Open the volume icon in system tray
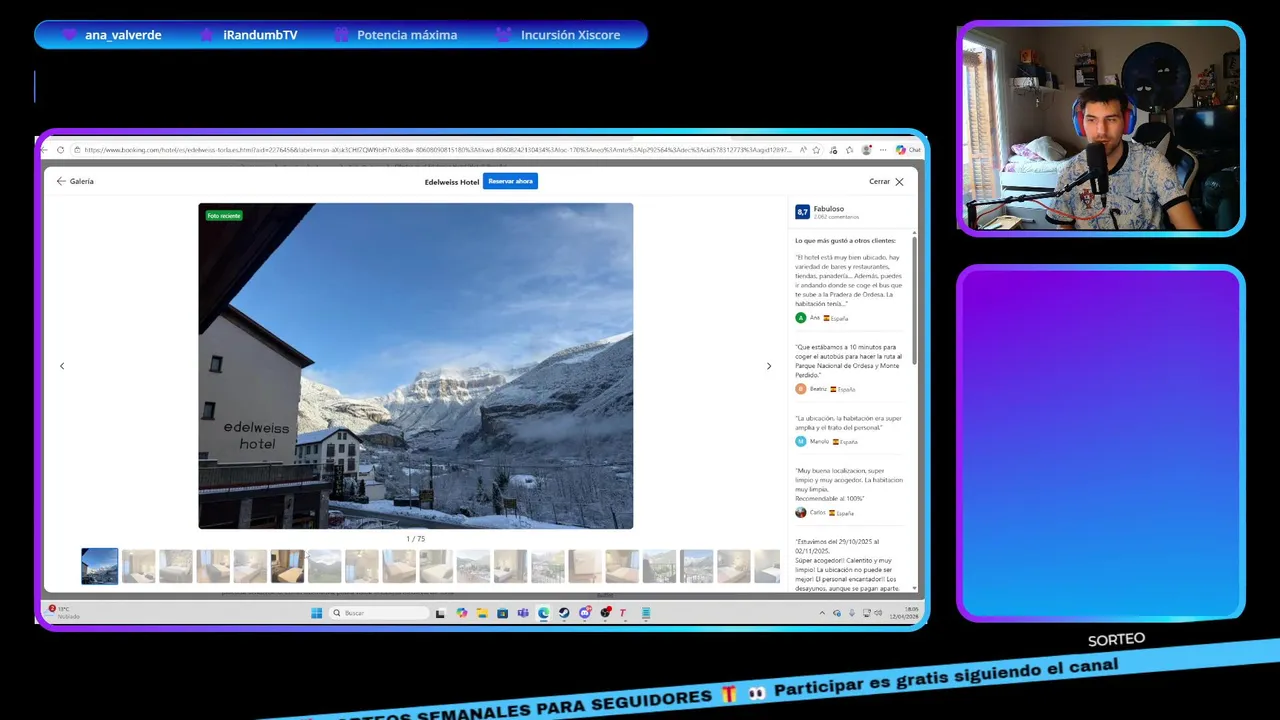 [x=877, y=613]
